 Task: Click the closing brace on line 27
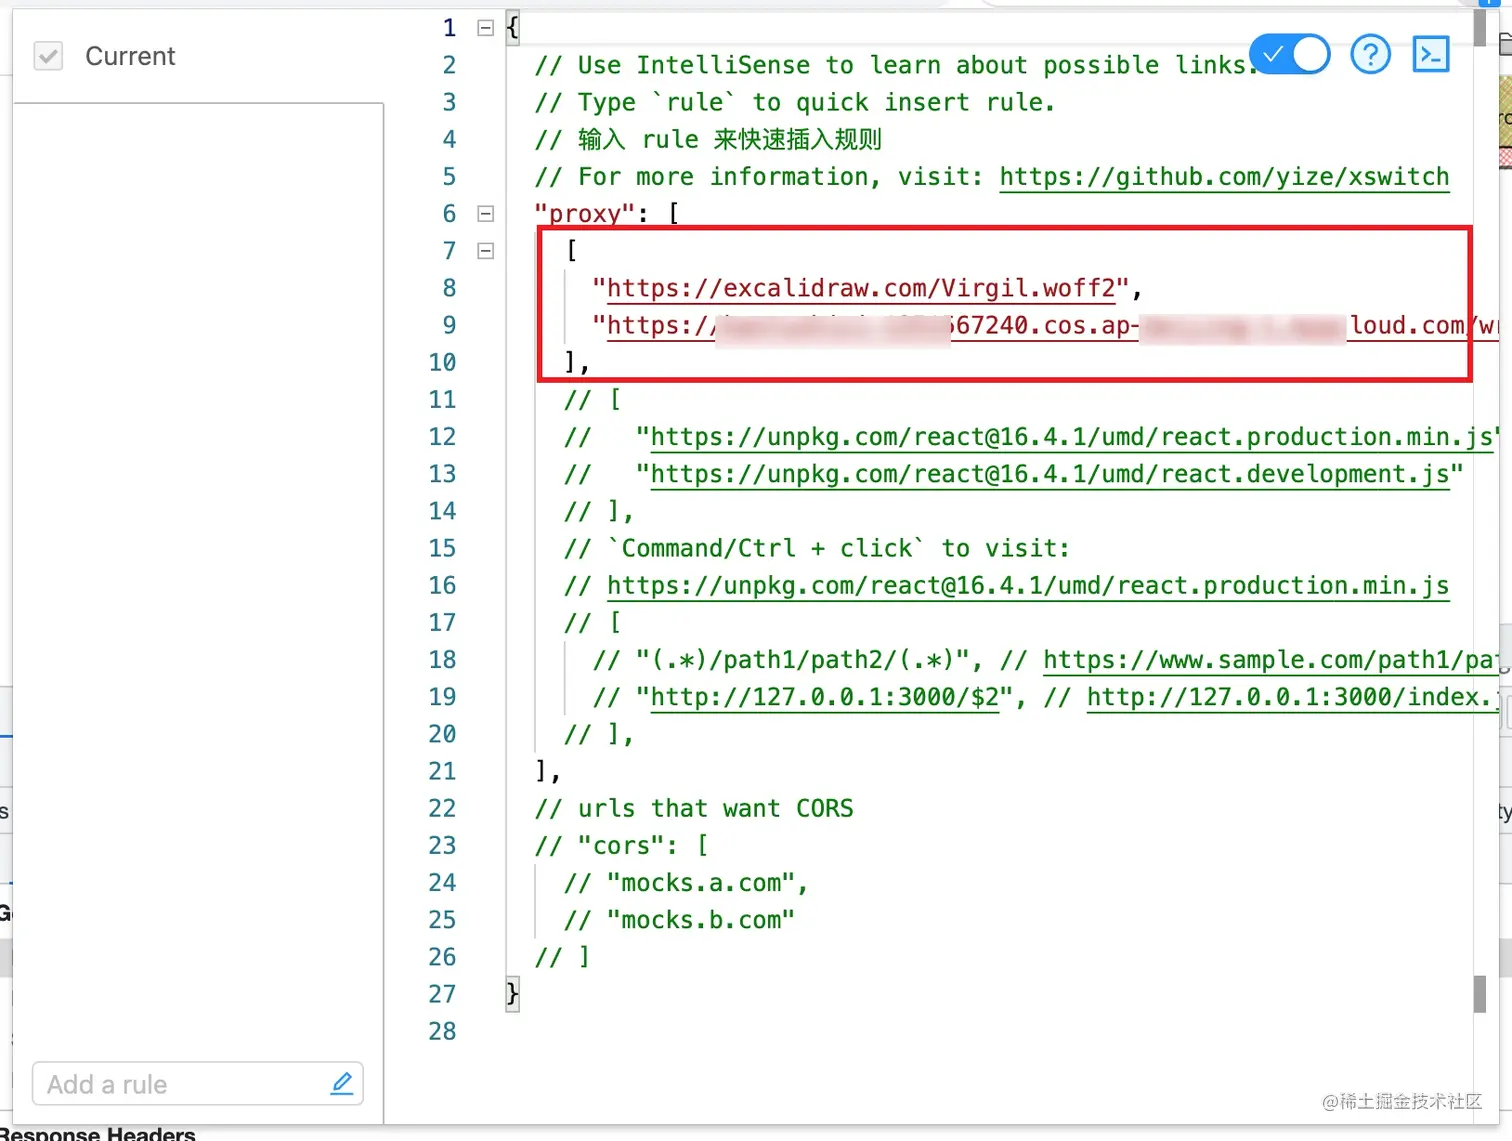tap(512, 994)
